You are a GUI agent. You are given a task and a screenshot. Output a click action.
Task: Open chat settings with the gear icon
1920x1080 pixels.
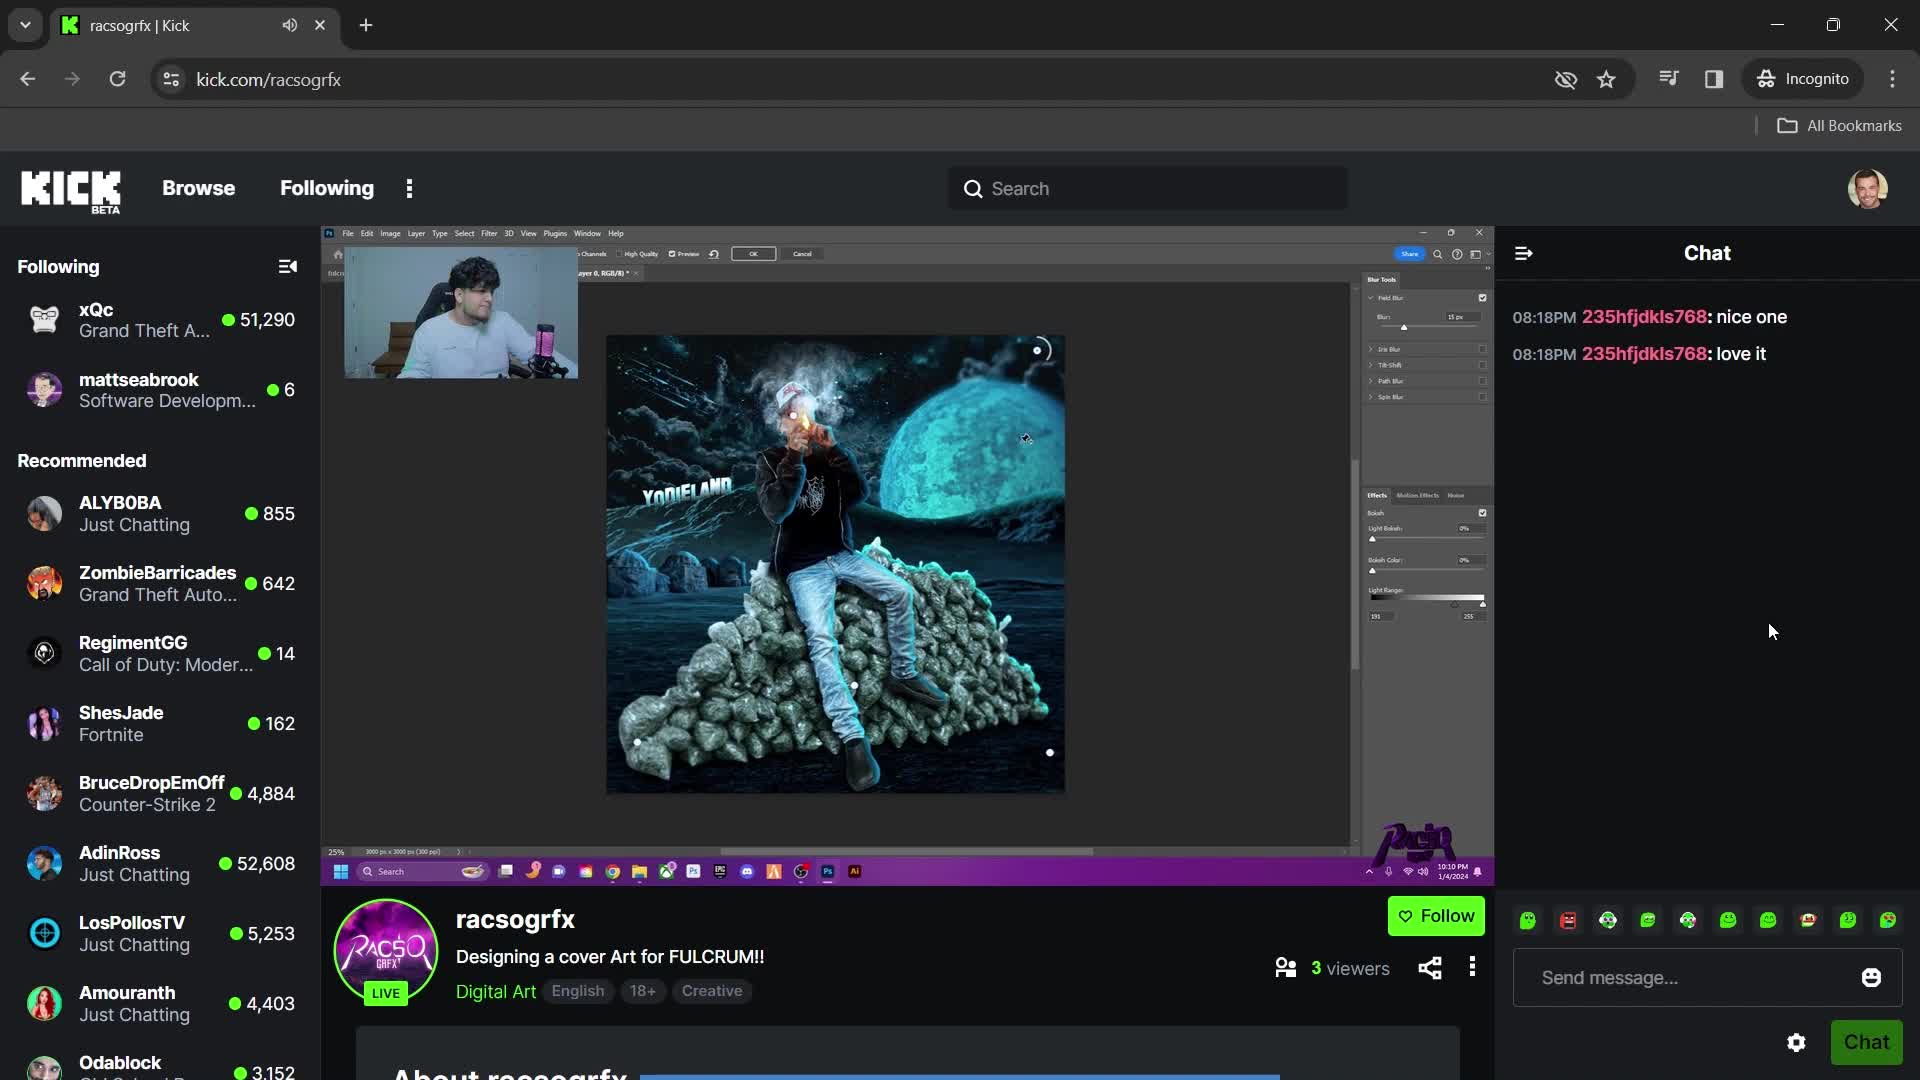pyautogui.click(x=1796, y=1043)
